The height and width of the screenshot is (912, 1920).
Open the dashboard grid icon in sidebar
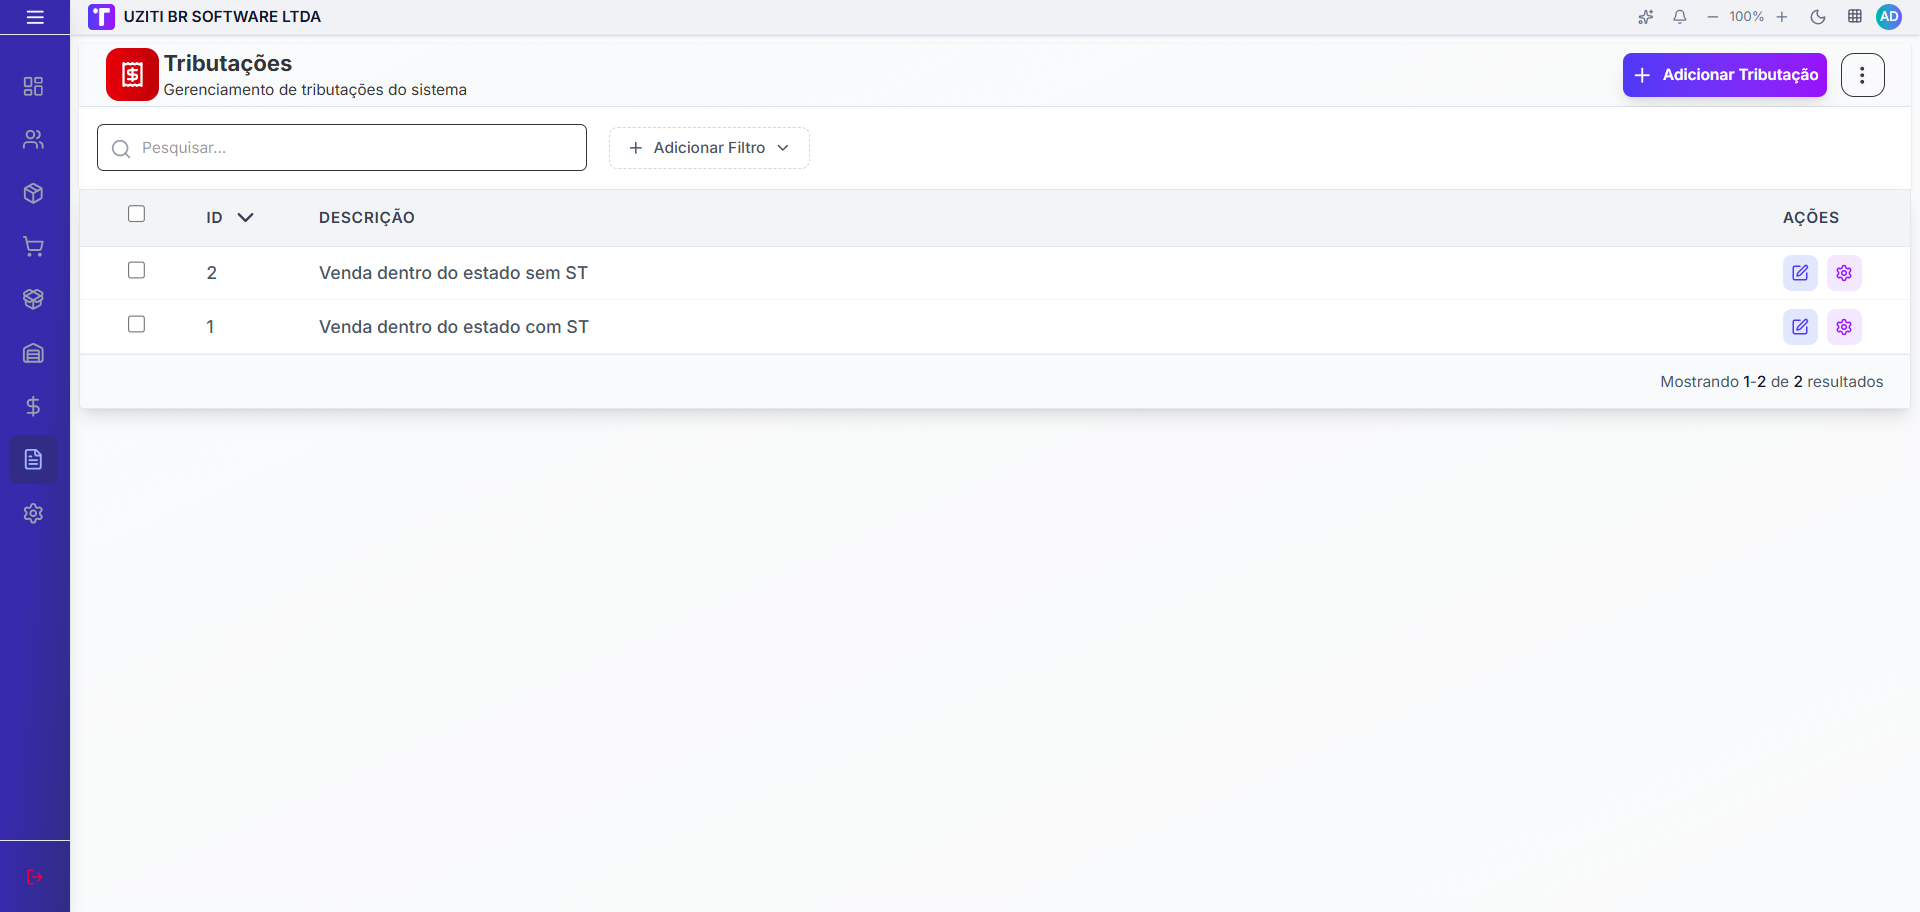coord(33,86)
